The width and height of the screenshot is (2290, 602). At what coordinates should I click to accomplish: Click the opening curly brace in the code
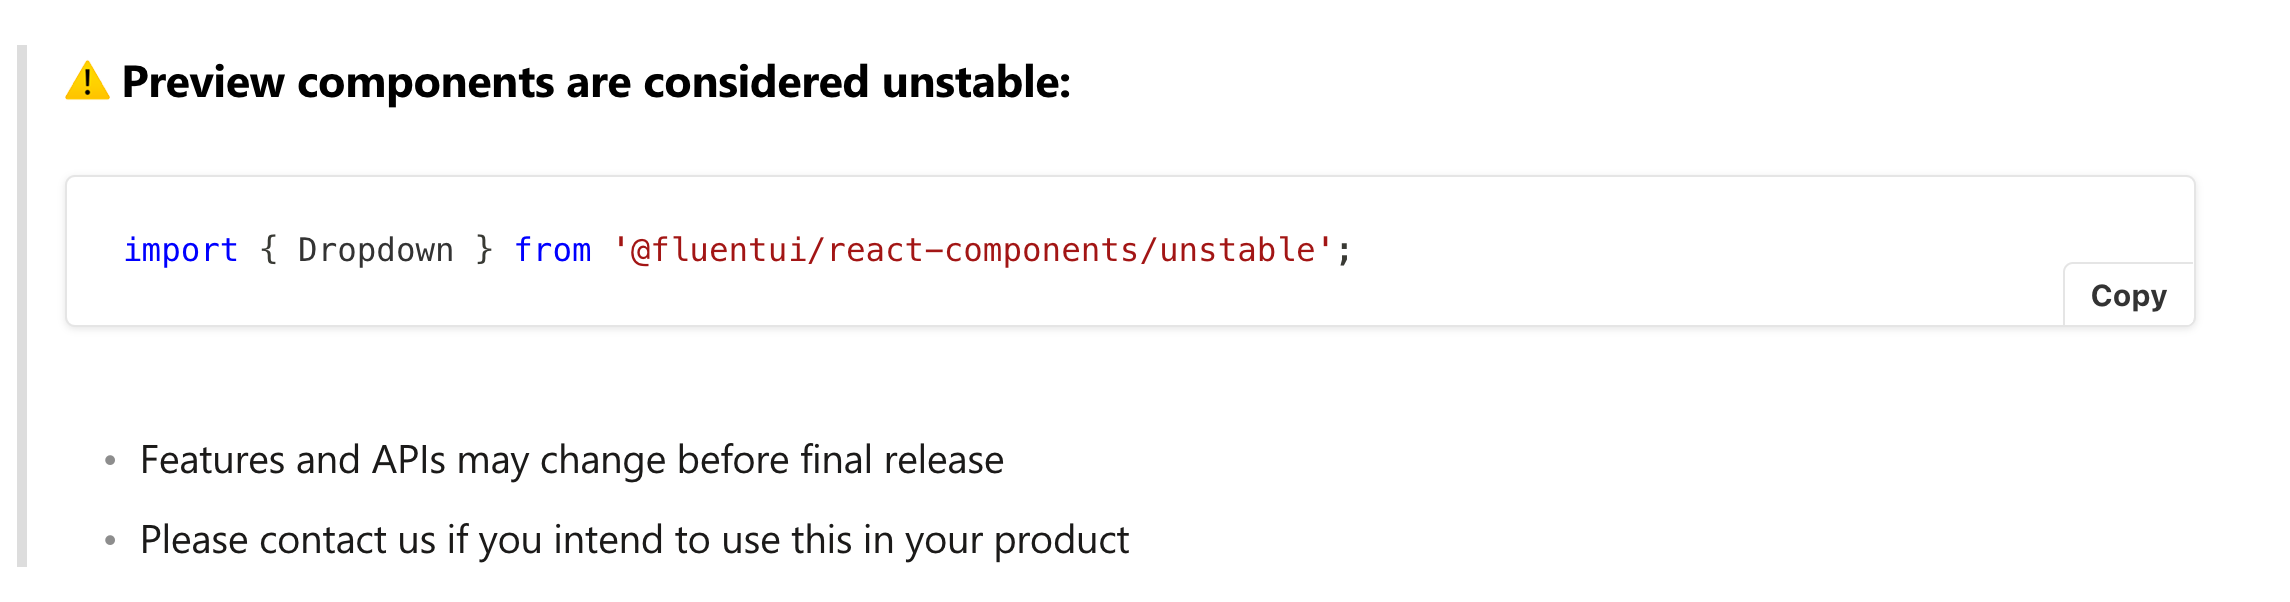click(x=269, y=250)
